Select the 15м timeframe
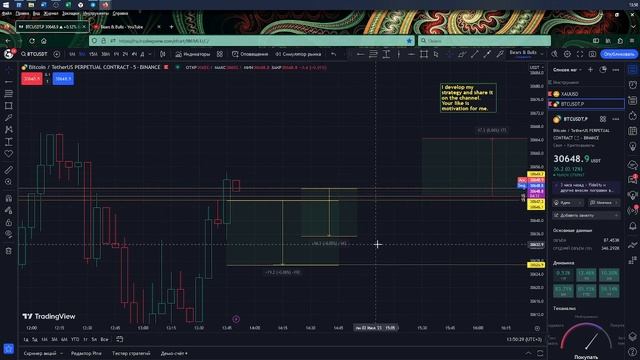 click(93, 54)
